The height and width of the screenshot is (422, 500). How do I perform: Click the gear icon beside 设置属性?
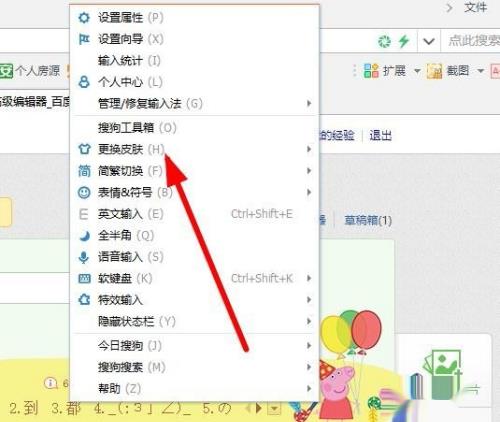point(84,17)
